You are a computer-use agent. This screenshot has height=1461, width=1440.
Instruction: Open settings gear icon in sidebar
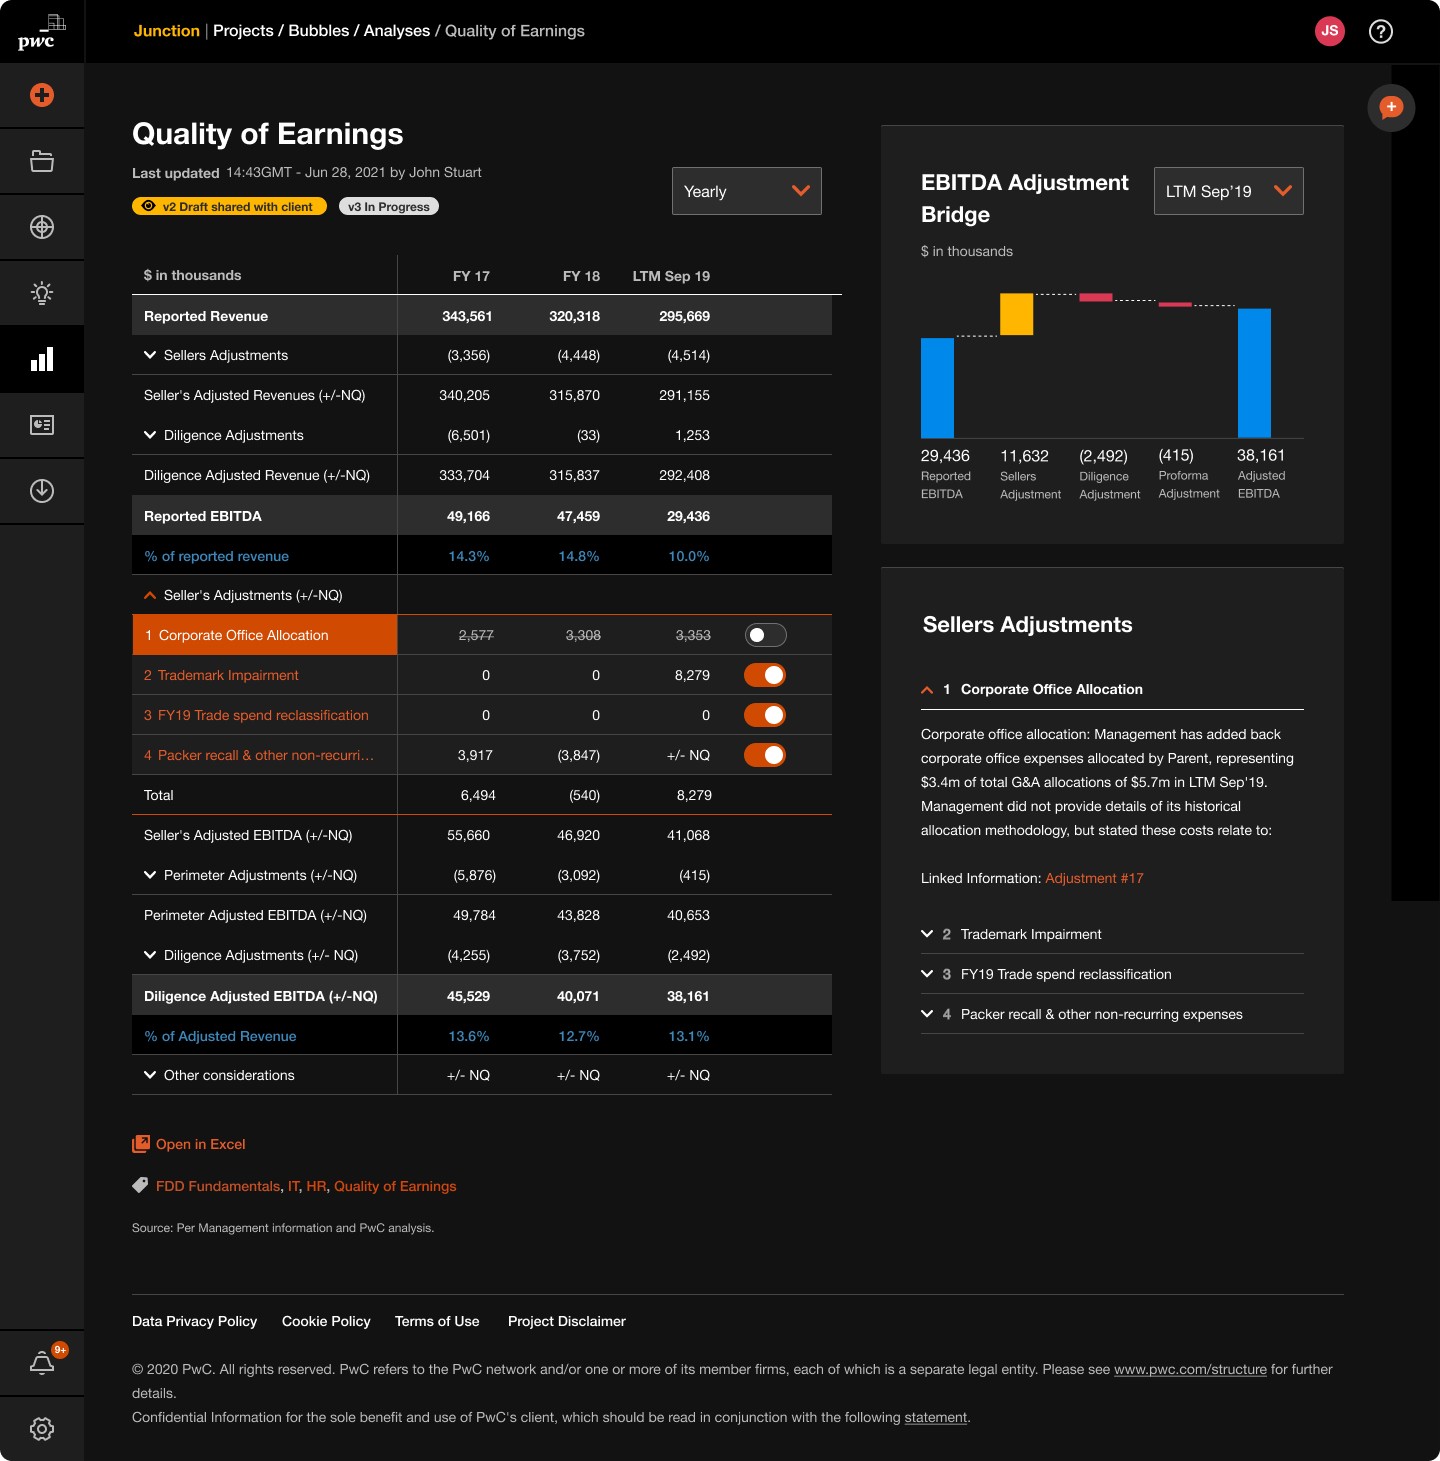point(42,1429)
